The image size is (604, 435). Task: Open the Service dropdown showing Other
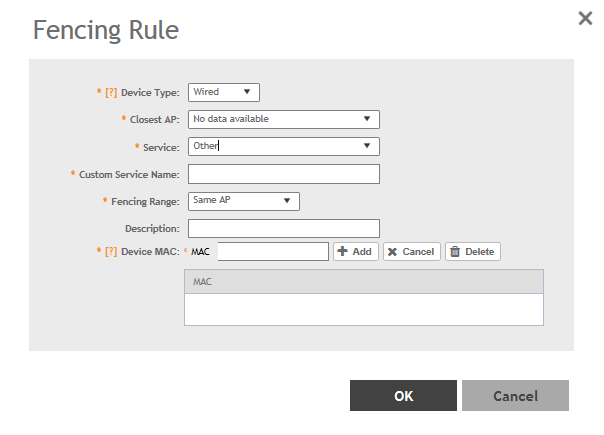point(284,146)
